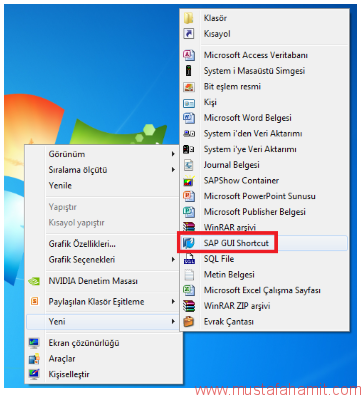Click the System i Masaüstü Simgesi icon
This screenshot has width=362, height=395.
(x=189, y=71)
